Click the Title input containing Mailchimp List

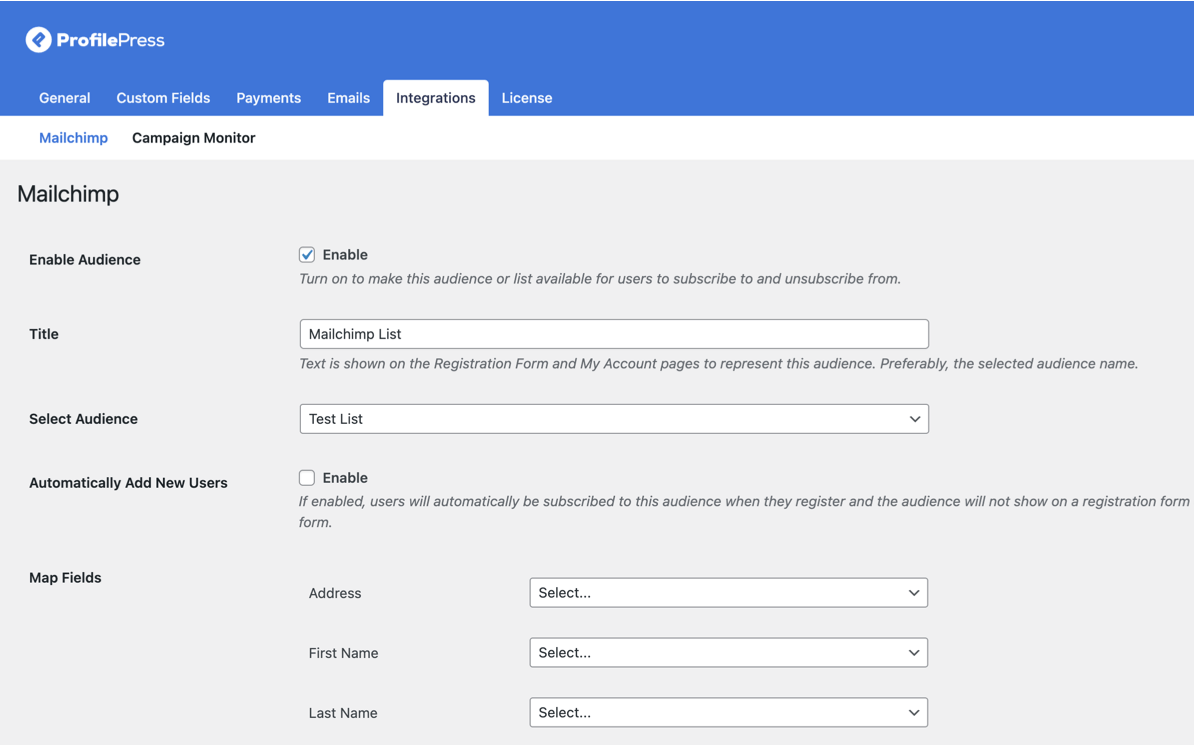click(613, 333)
